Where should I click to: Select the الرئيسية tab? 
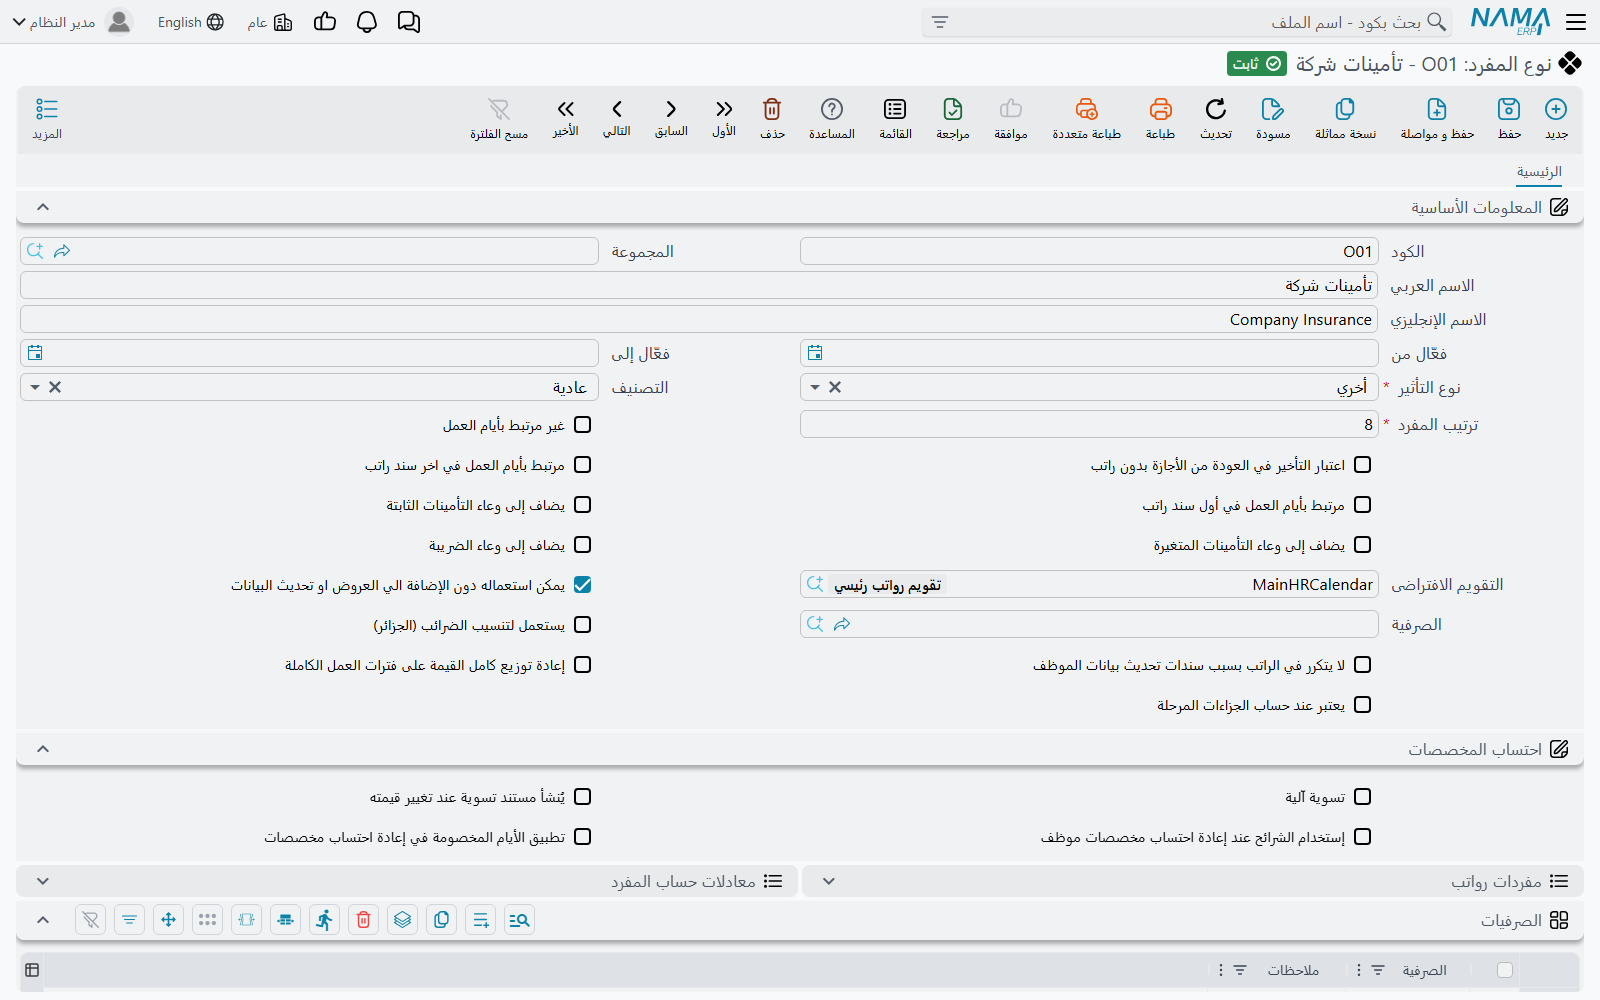[1539, 172]
